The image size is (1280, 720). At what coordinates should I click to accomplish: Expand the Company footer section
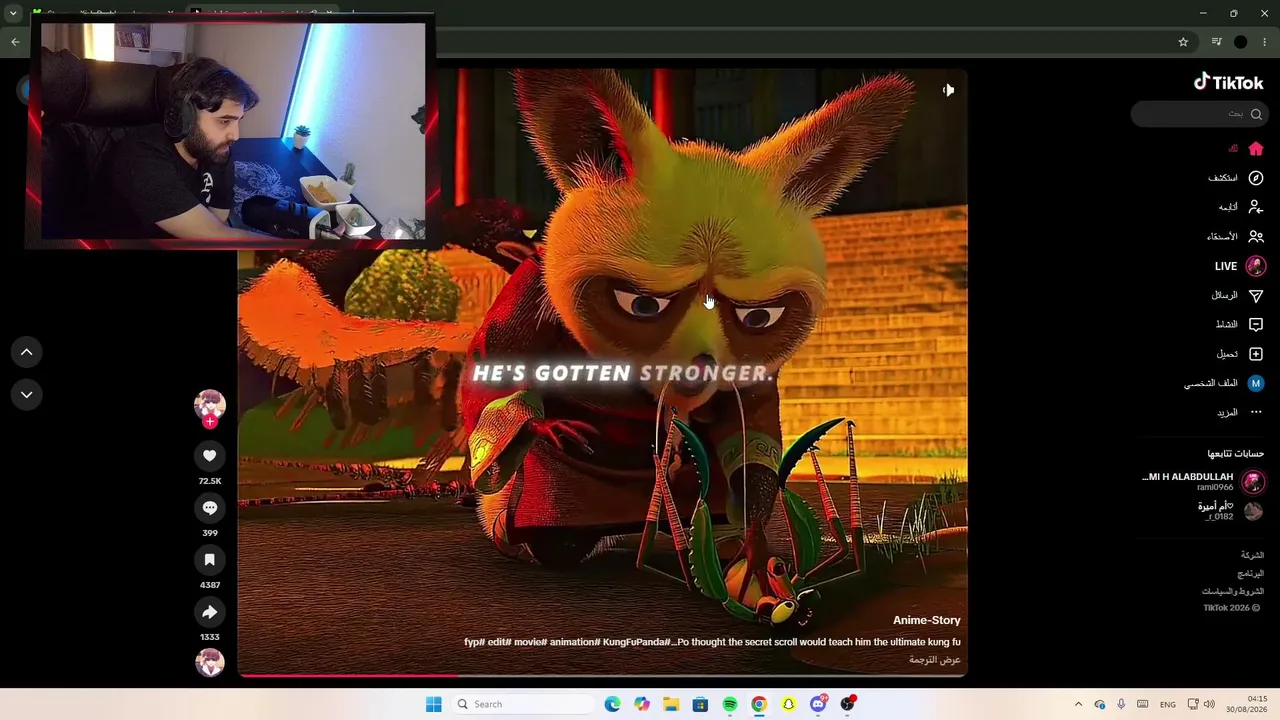coord(1252,555)
